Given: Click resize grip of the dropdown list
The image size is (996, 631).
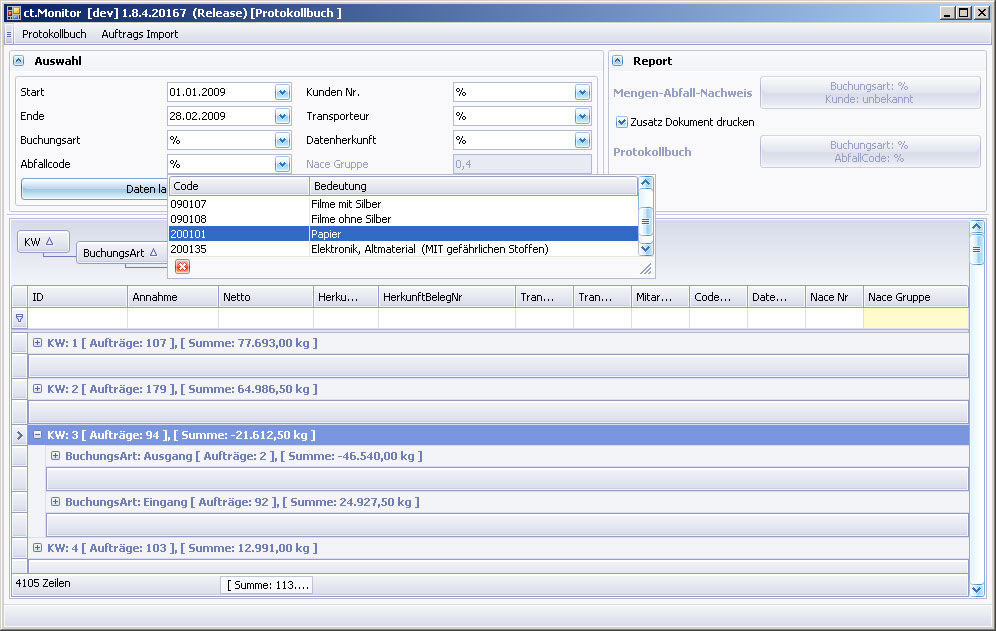Looking at the screenshot, I should [645, 268].
